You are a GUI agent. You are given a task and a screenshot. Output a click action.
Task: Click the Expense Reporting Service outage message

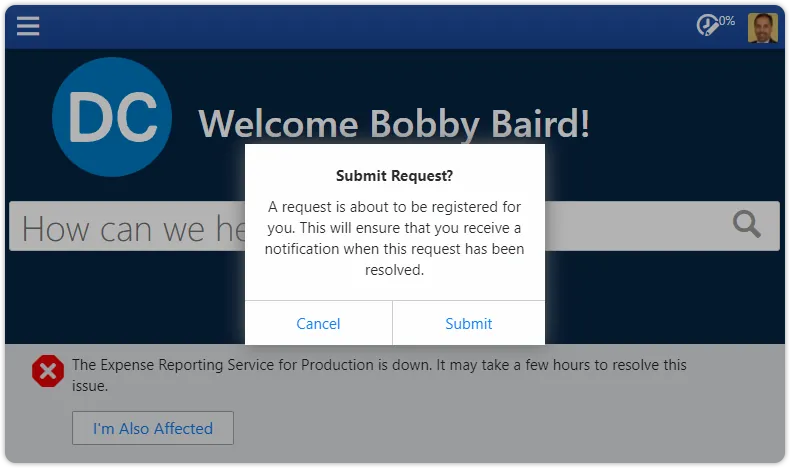tap(379, 375)
